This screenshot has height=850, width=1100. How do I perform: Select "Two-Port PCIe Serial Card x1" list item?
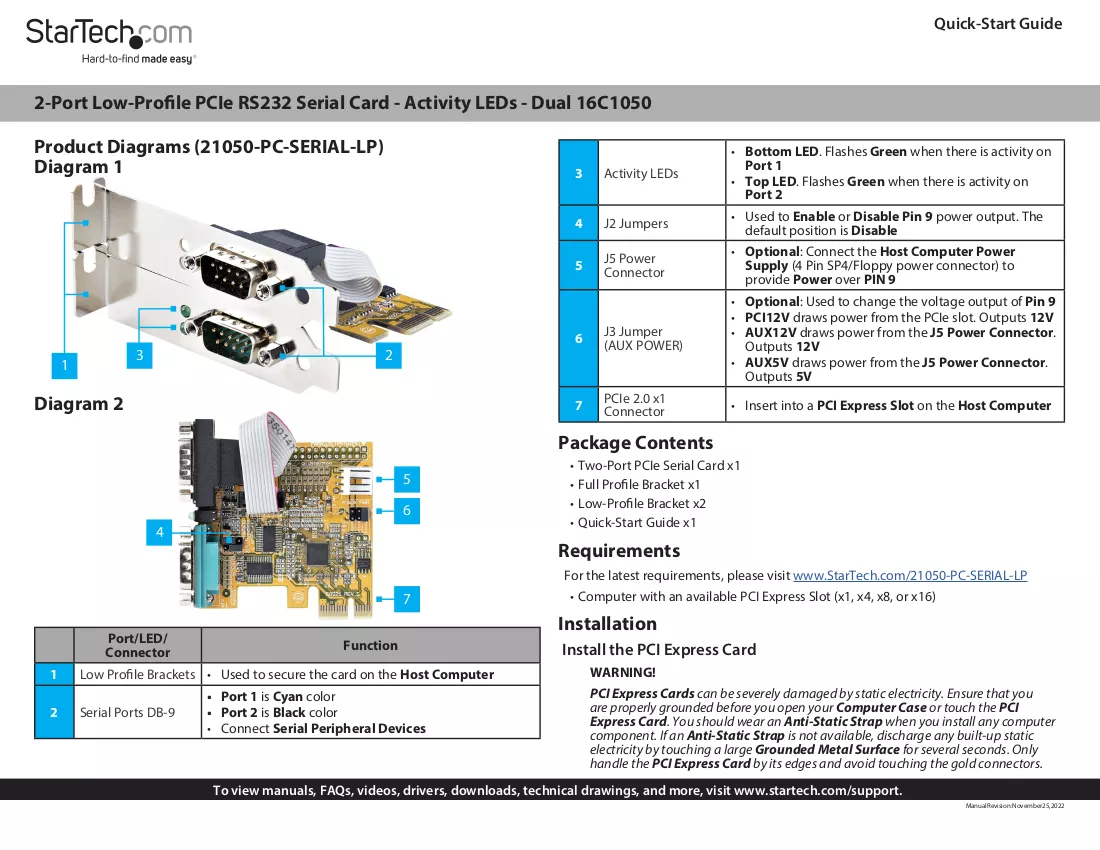(659, 466)
